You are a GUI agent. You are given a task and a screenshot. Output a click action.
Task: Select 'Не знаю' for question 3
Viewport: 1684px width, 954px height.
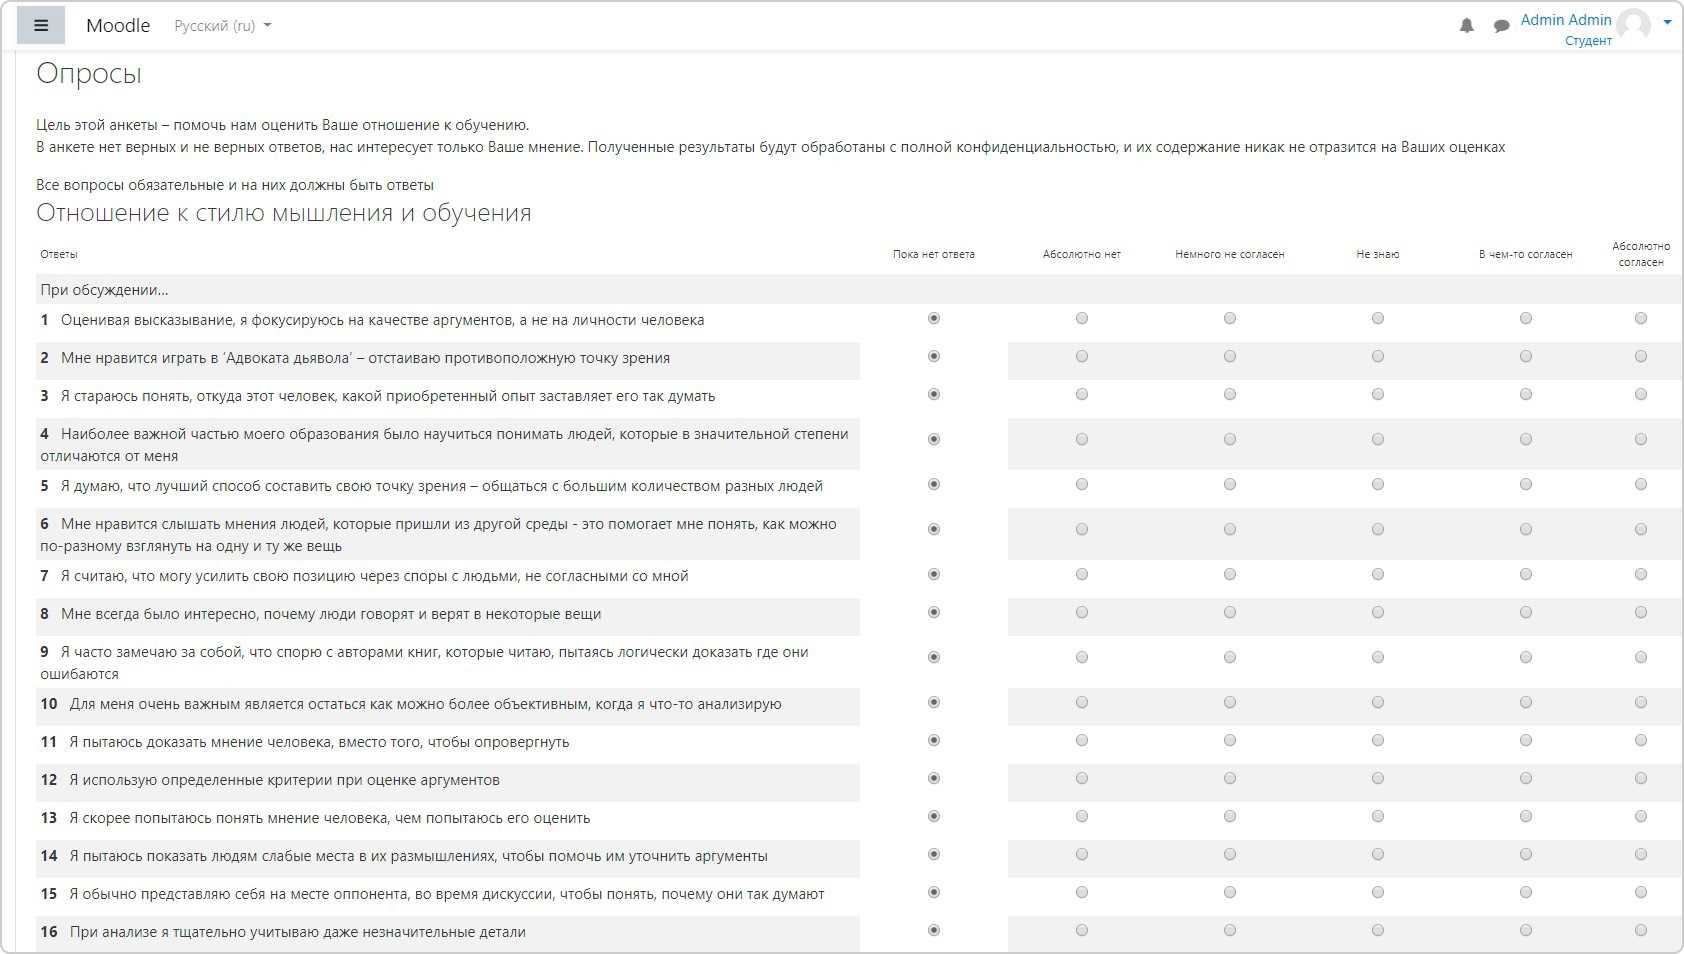pos(1378,395)
